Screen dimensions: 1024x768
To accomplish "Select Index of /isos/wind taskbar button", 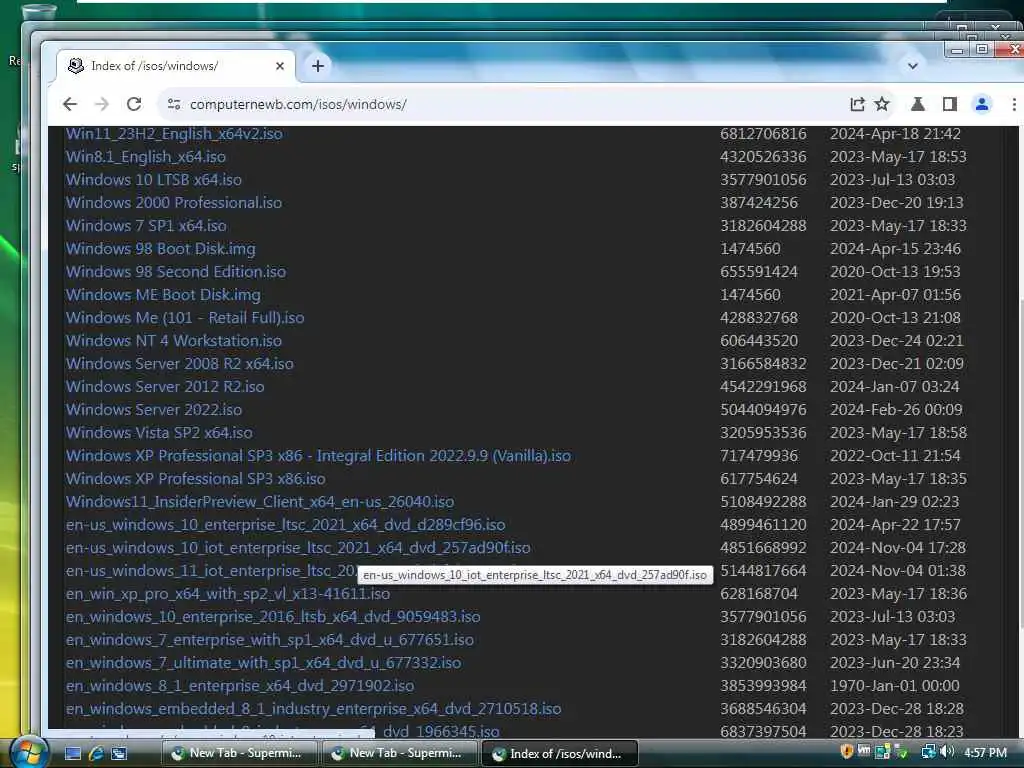I will coord(560,753).
